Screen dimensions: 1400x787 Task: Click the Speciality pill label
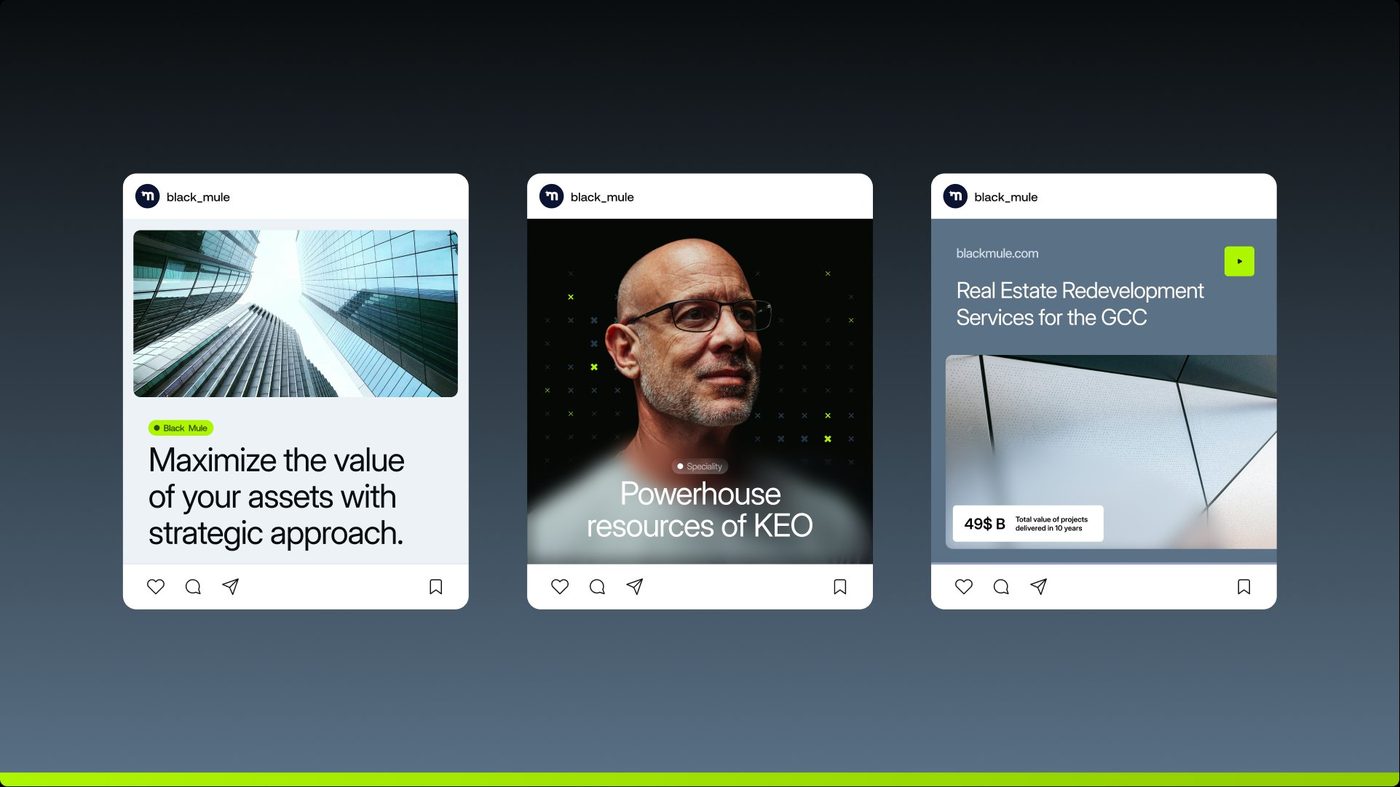[700, 467]
